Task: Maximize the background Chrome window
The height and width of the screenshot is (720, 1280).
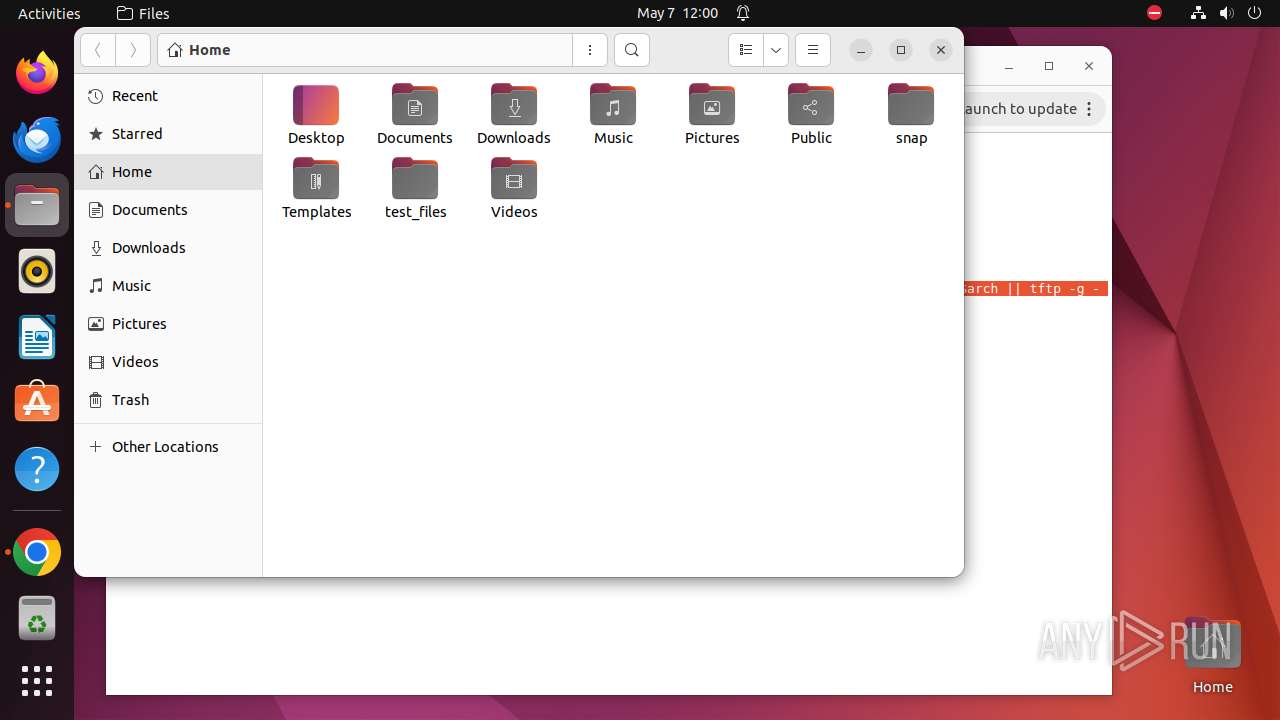Action: tap(1049, 67)
